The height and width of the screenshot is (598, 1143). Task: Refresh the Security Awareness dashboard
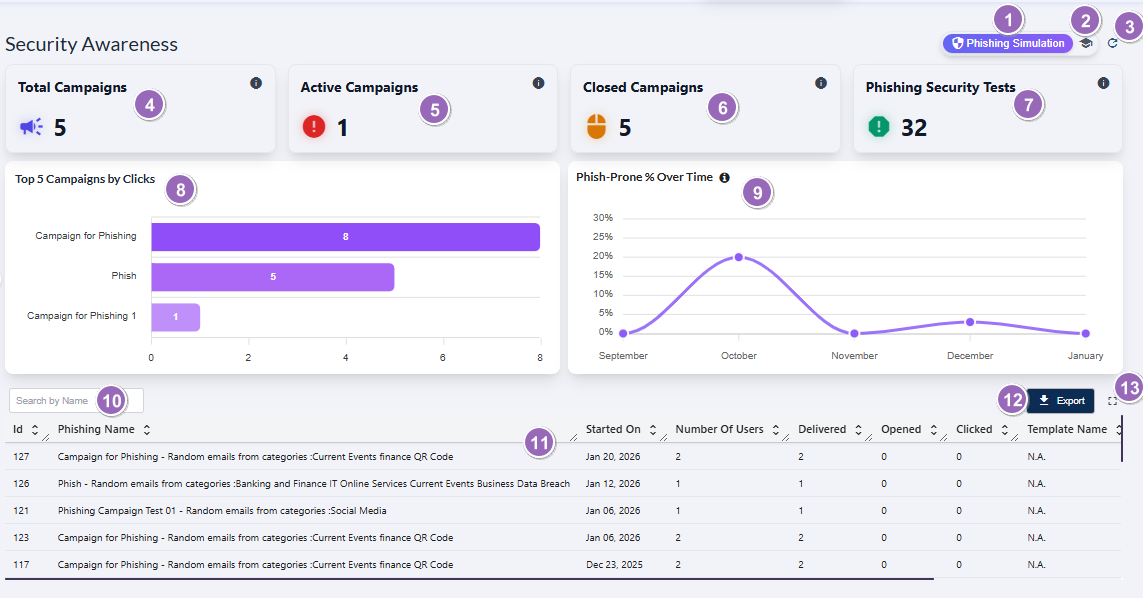tap(1112, 43)
